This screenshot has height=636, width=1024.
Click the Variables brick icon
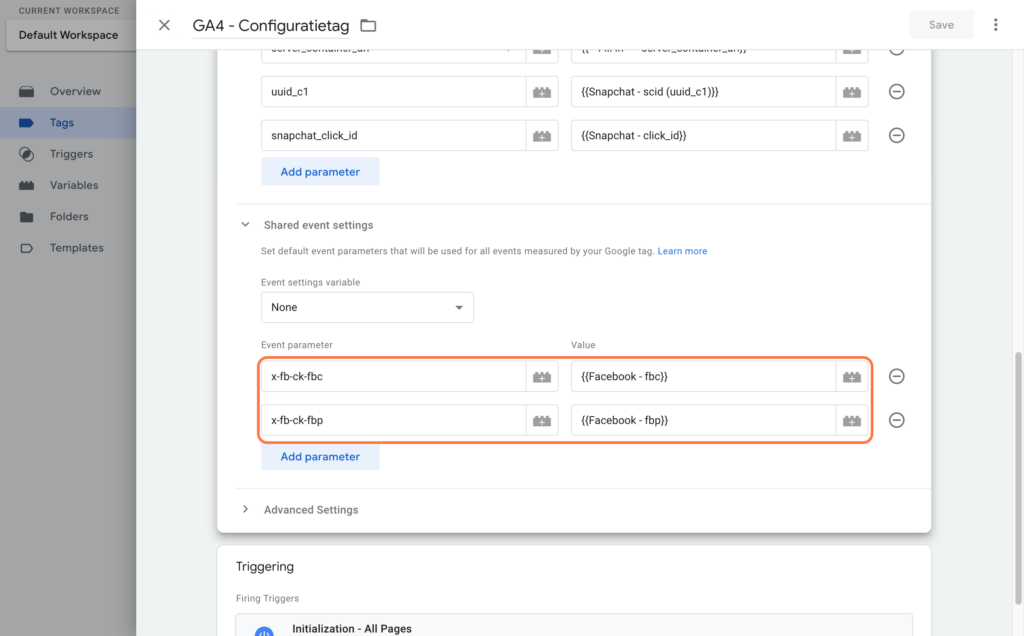[27, 185]
